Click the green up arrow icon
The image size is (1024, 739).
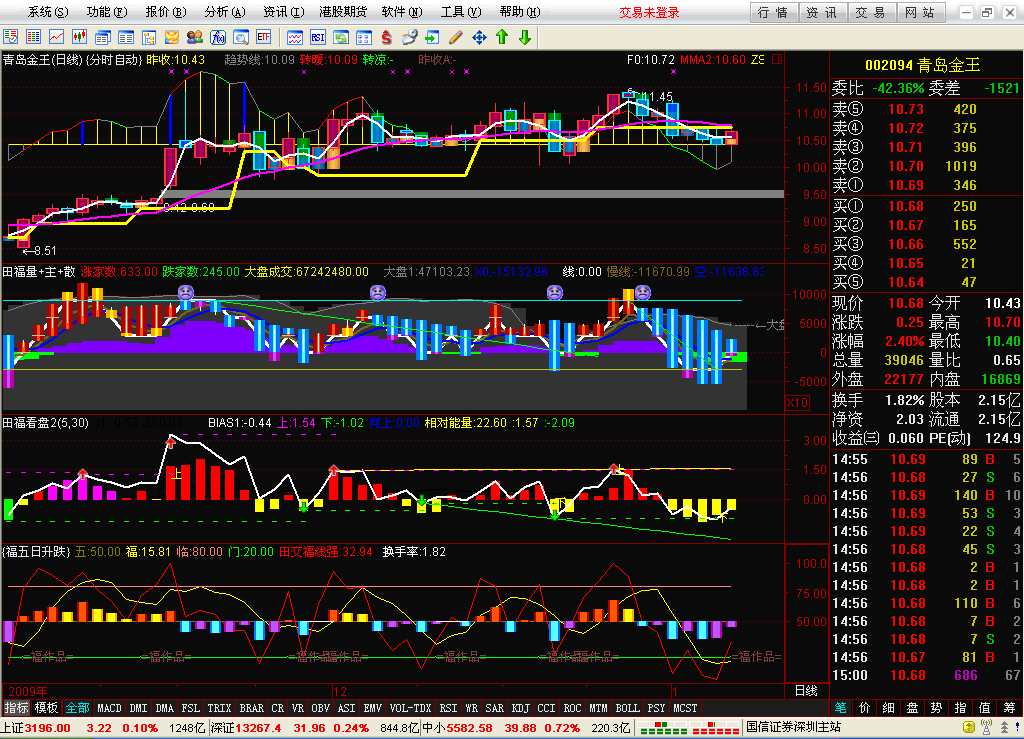tap(502, 37)
